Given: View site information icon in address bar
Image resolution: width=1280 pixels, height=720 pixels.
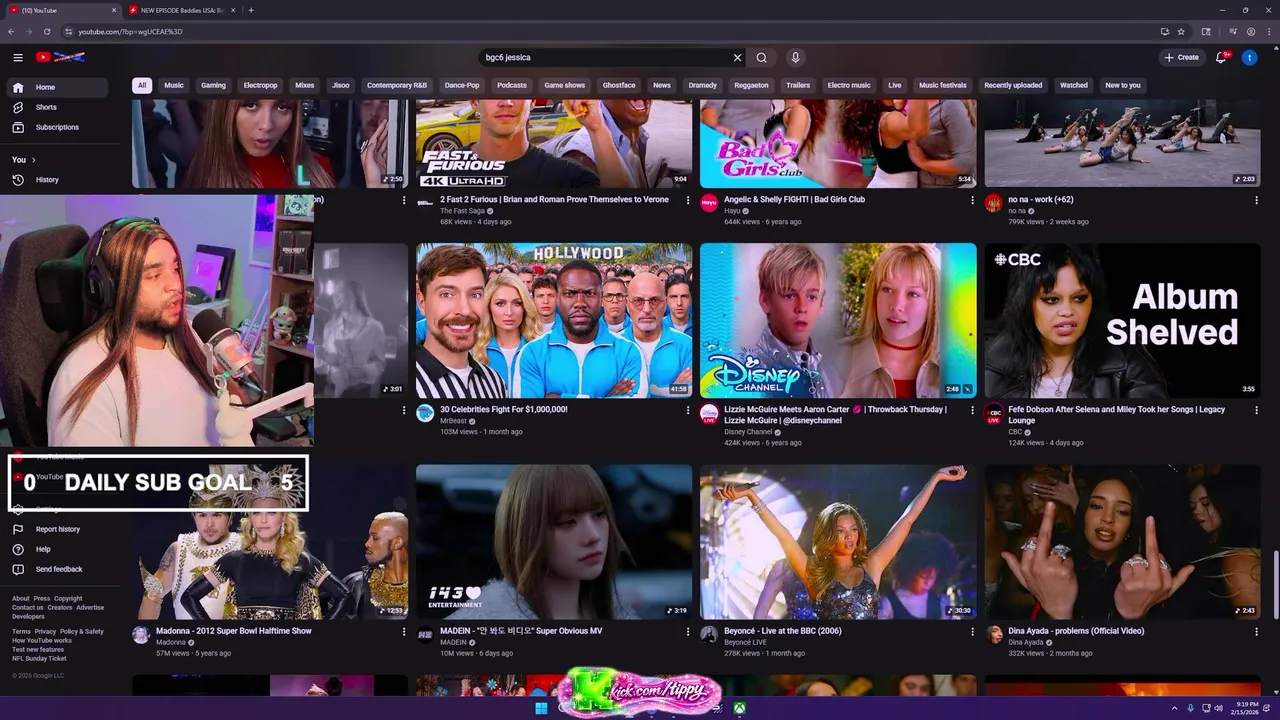Looking at the screenshot, I should (x=67, y=31).
